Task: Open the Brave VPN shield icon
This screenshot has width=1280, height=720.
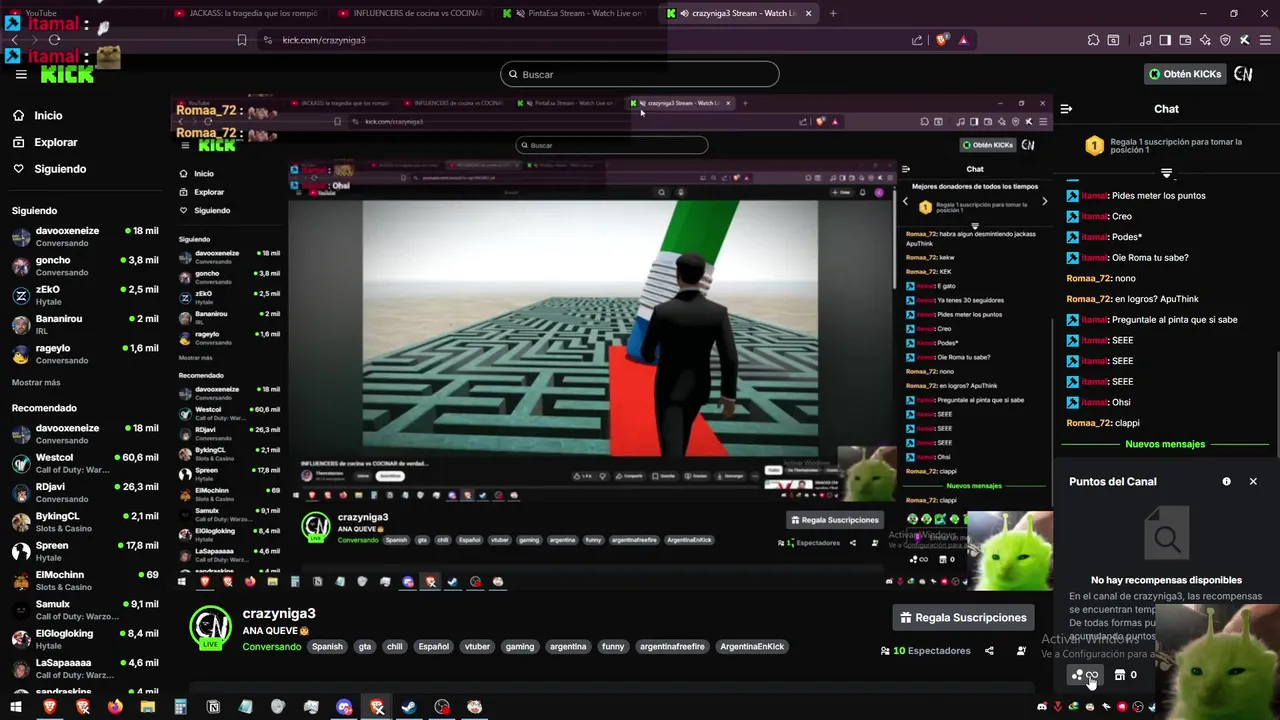Action: click(1225, 40)
